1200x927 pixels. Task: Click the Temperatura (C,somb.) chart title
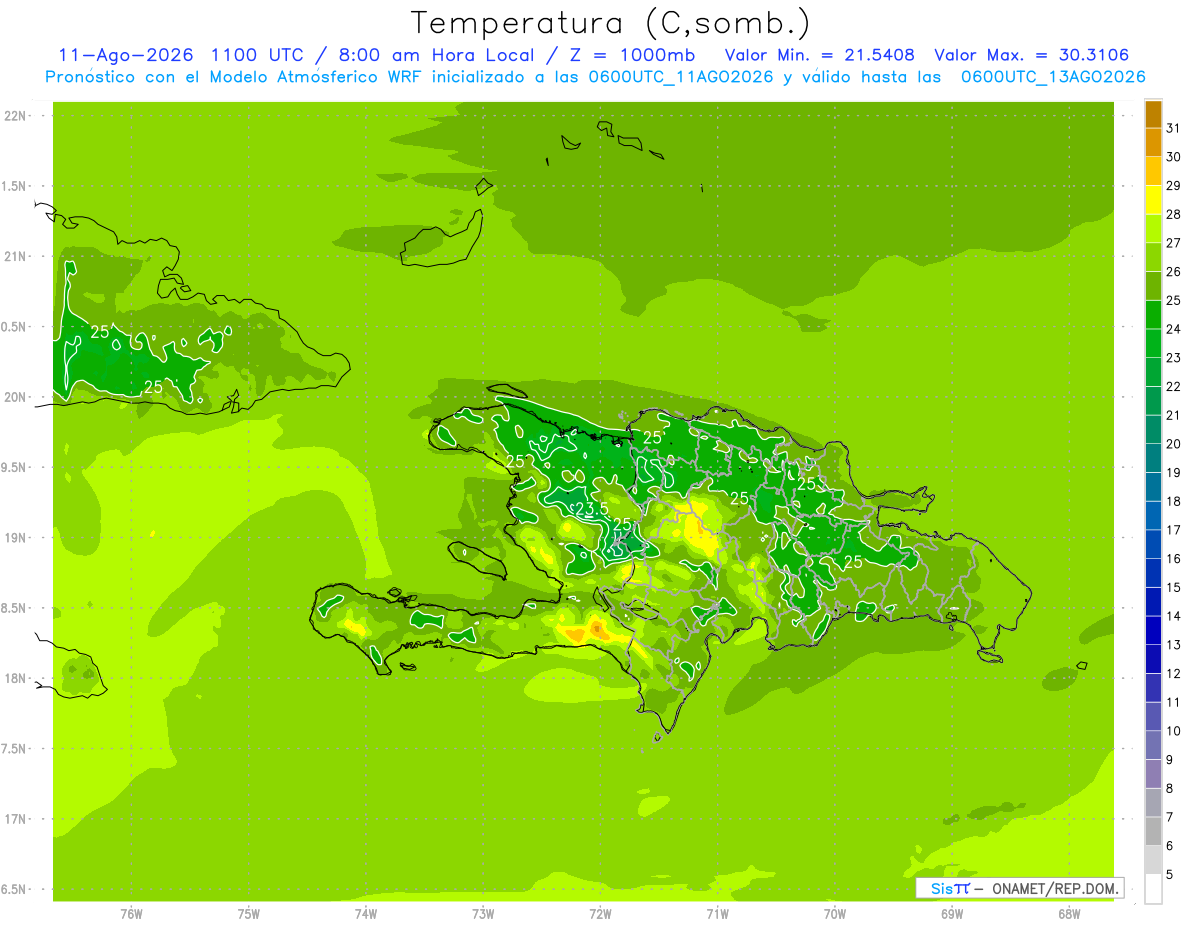point(610,23)
